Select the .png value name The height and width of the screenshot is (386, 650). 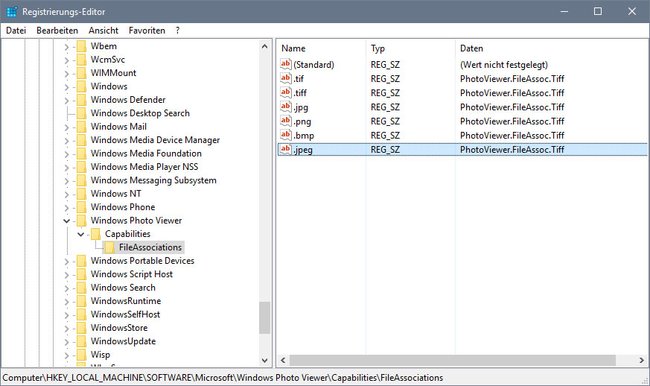click(302, 121)
